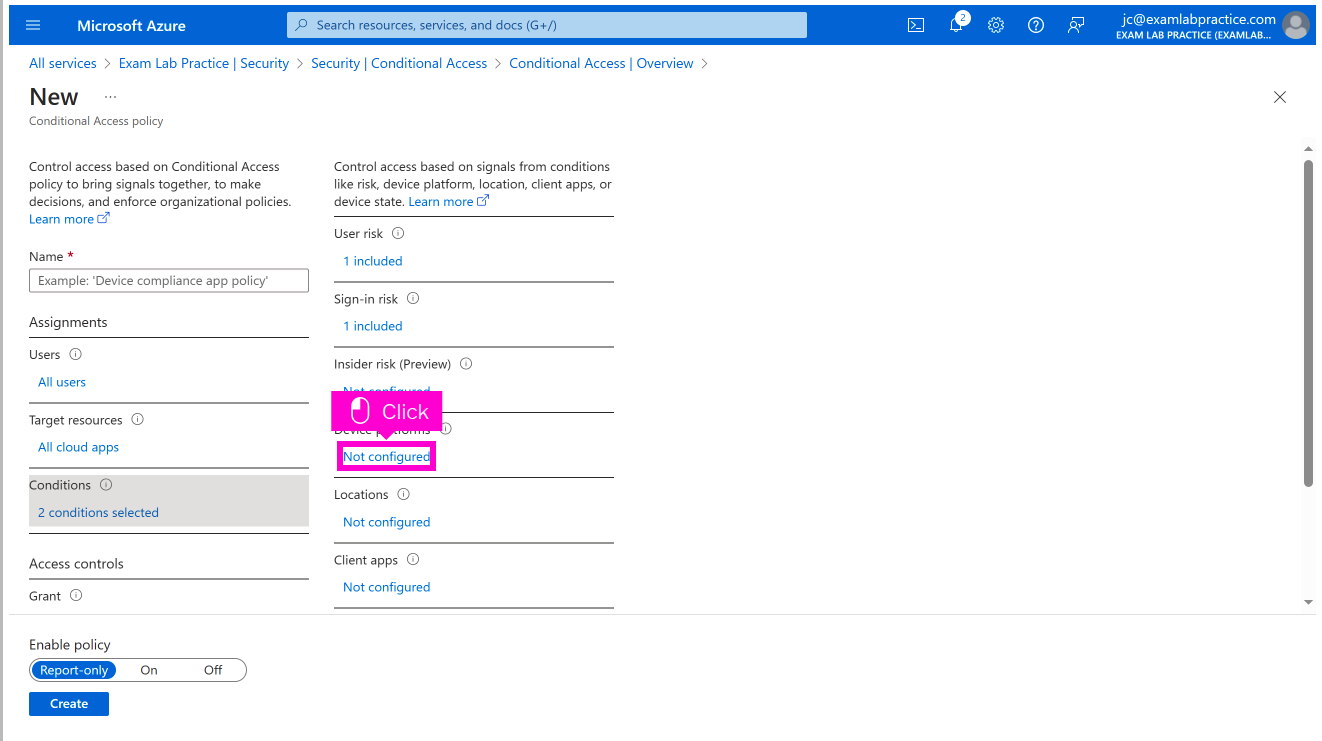
Task: Click the account avatar picture
Action: pos(1295,25)
